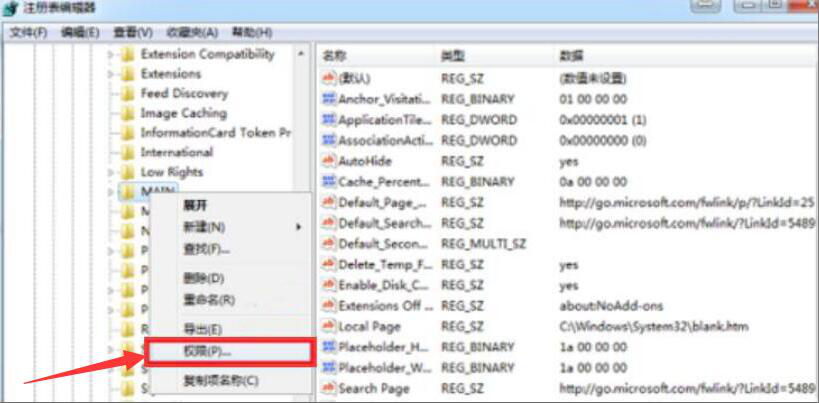The width and height of the screenshot is (819, 403).
Task: Open 权限(P)... from the context menu
Action: (230, 351)
